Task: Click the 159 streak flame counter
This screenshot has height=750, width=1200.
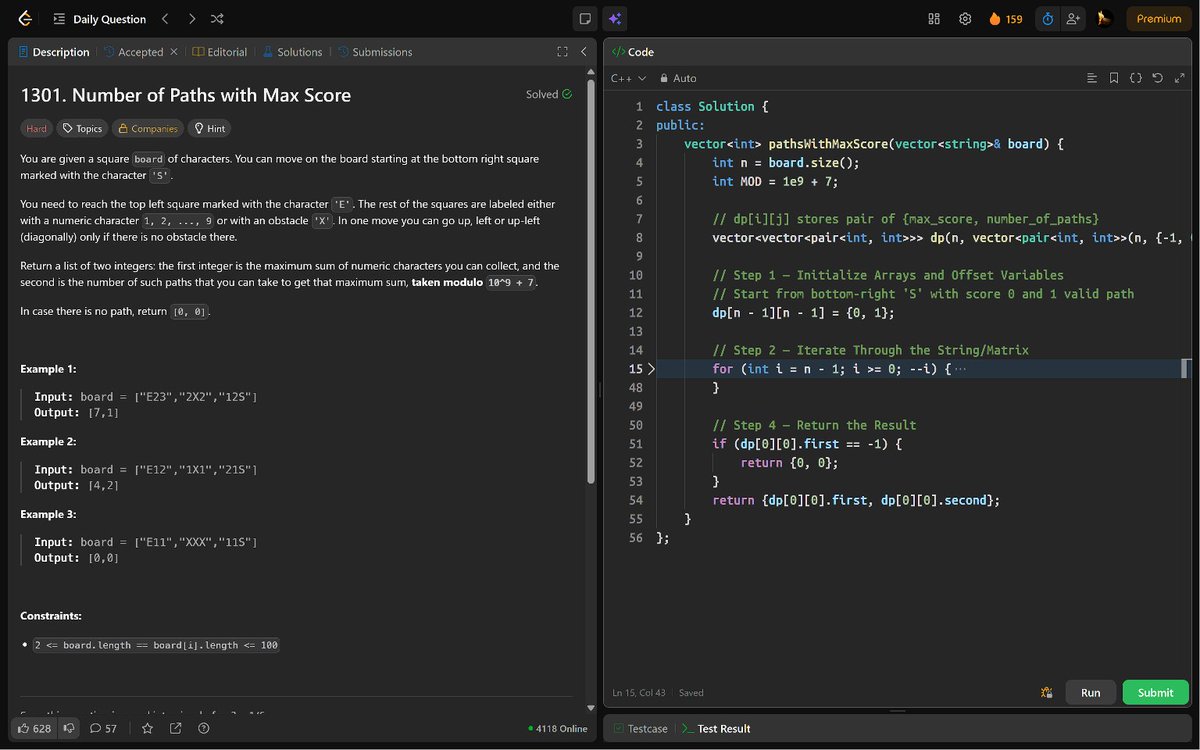Action: 1005,19
